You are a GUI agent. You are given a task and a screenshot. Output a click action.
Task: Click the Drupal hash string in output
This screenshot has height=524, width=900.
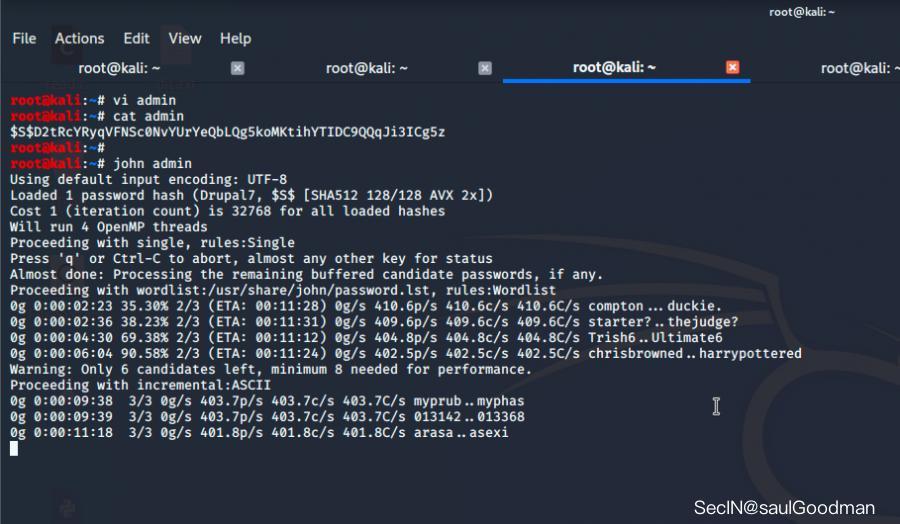227,132
